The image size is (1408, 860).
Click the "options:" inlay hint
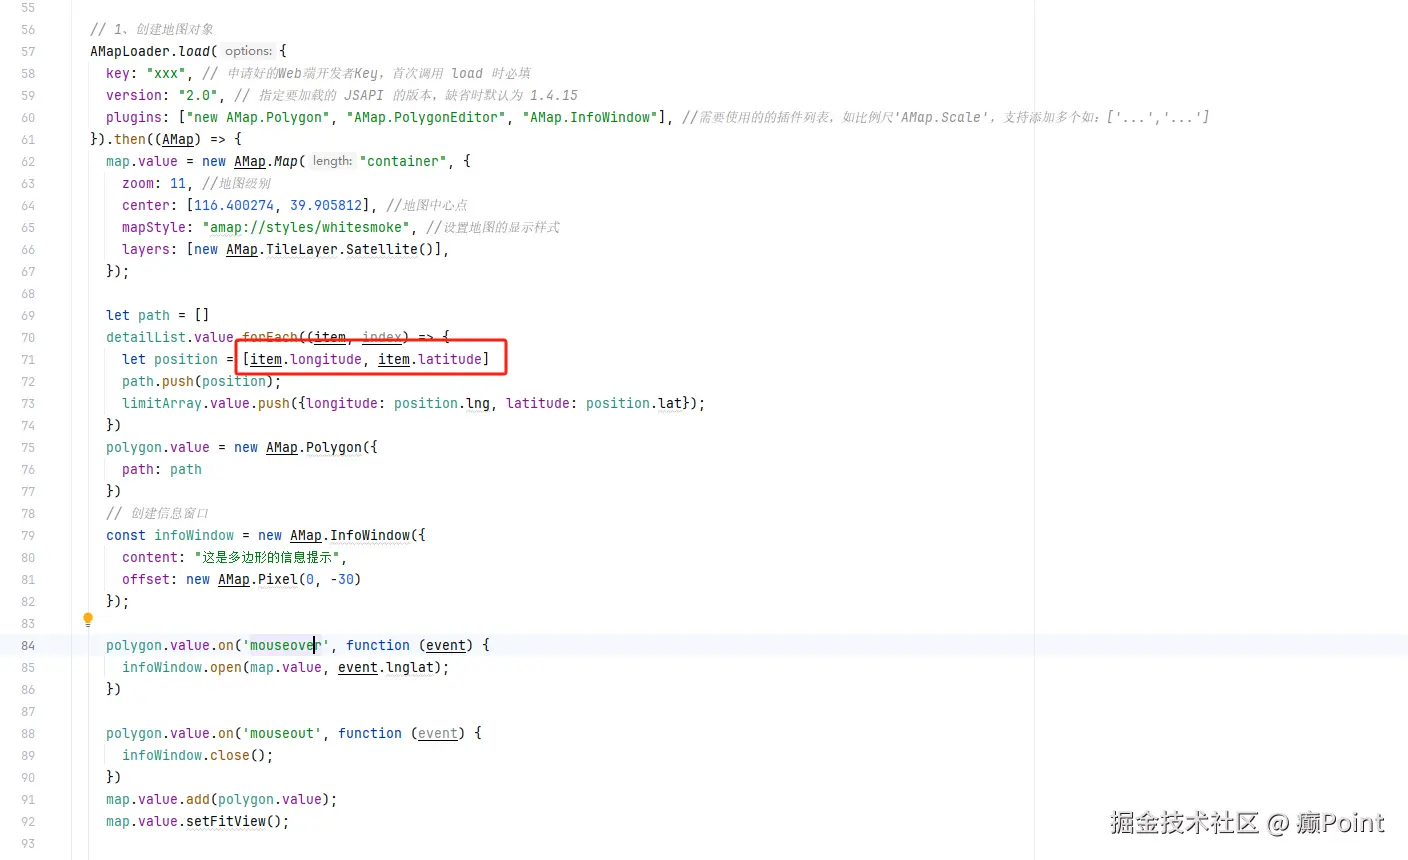pyautogui.click(x=248, y=51)
